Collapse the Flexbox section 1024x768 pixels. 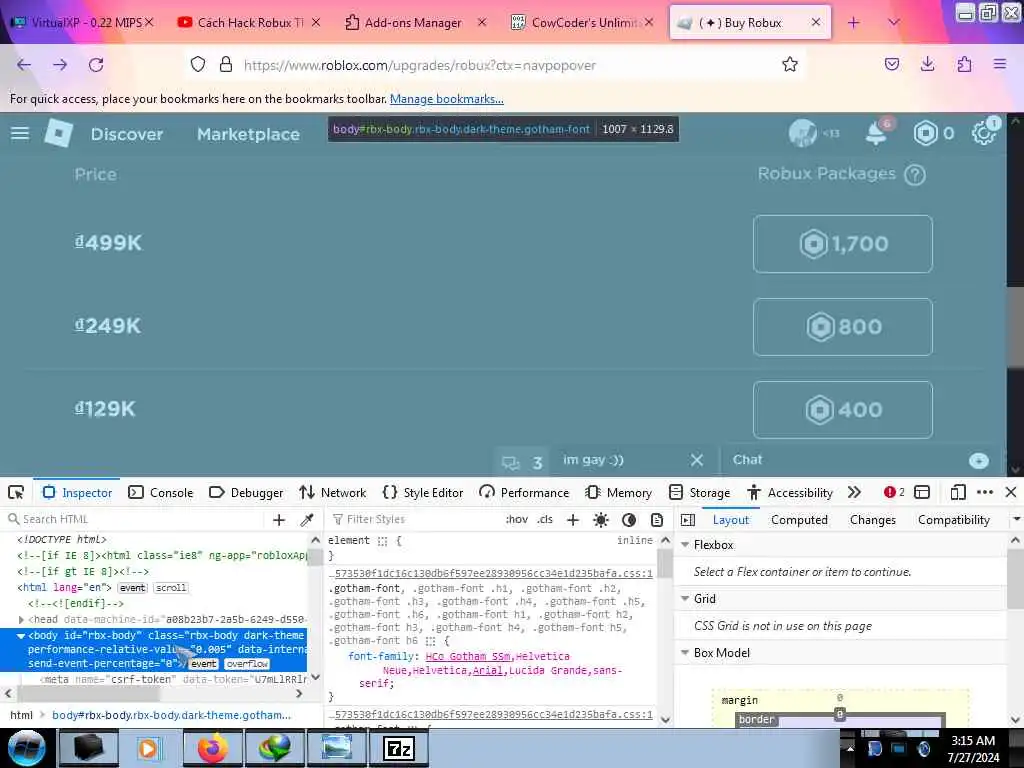pyautogui.click(x=685, y=544)
